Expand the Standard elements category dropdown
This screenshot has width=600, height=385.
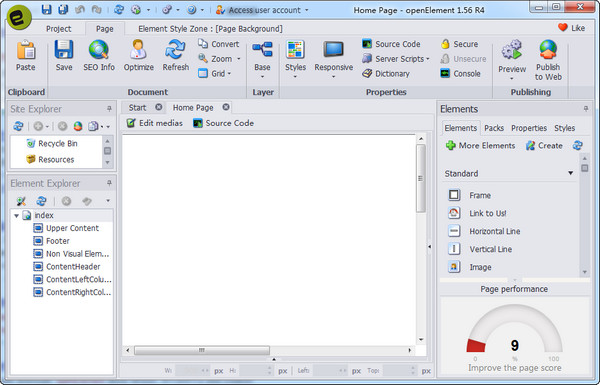571,173
